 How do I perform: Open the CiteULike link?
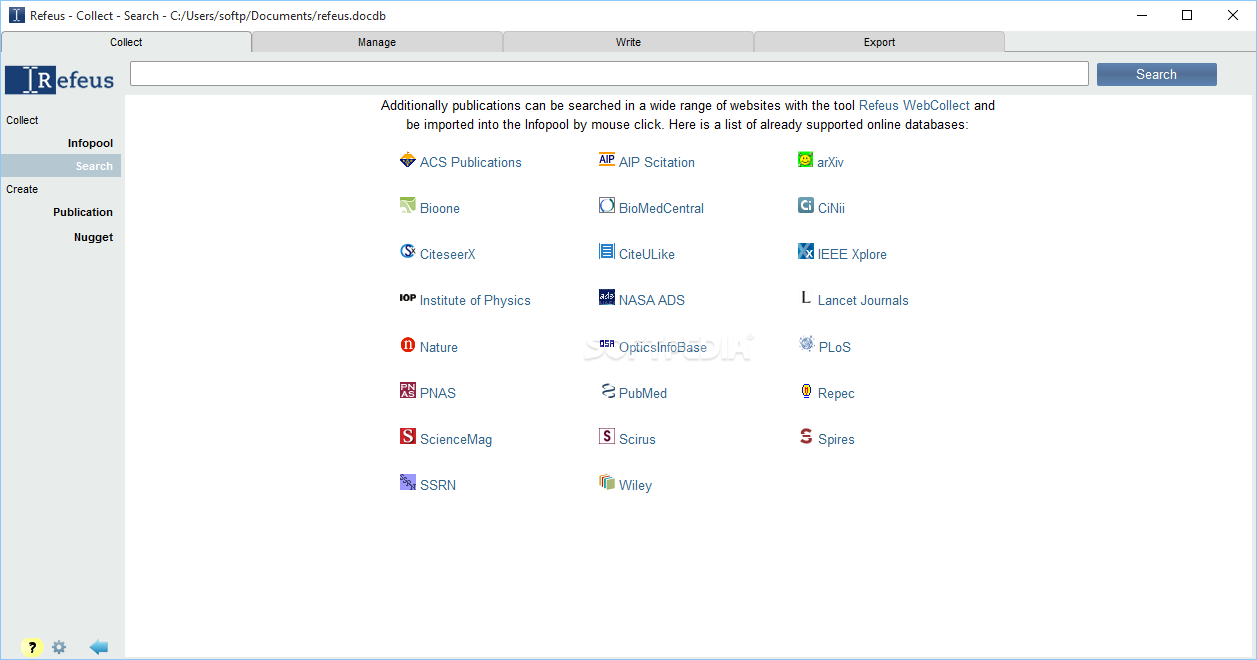(x=647, y=254)
